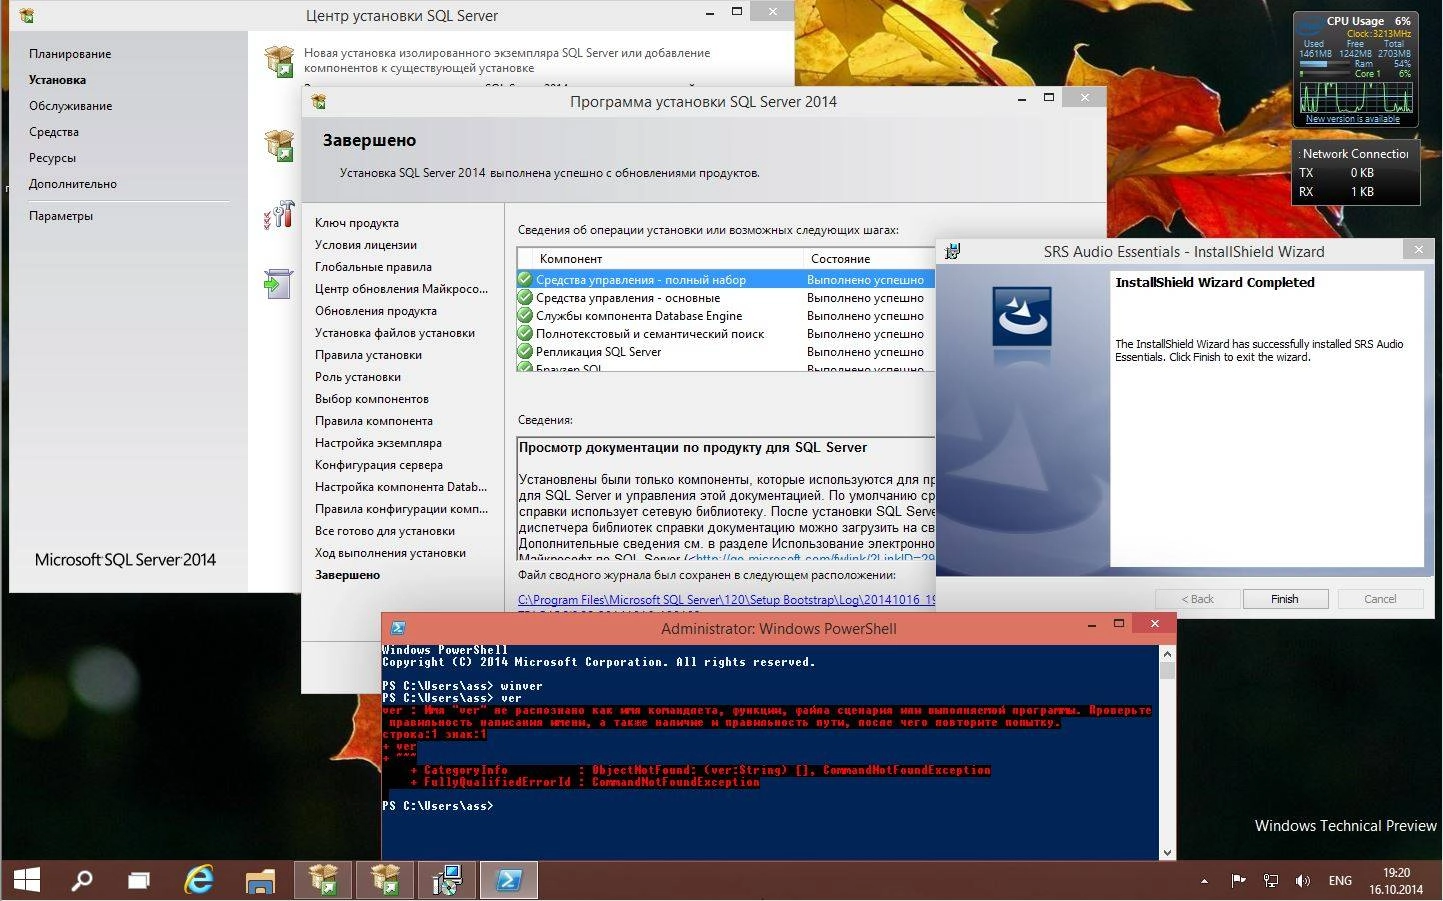1443x901 pixels.
Task: Open network status tray icon
Action: pos(1270,881)
